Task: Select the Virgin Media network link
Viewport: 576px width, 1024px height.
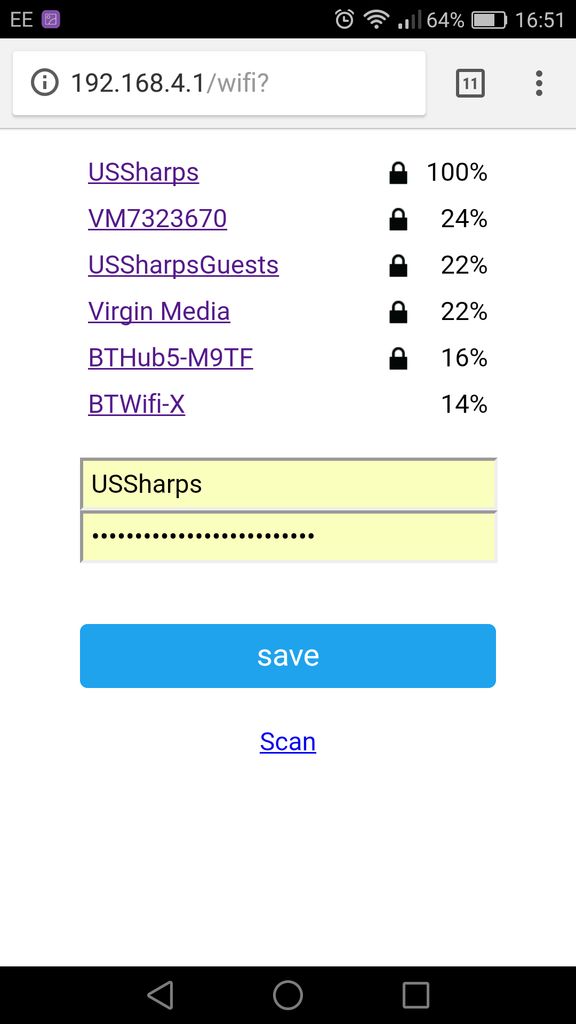Action: pyautogui.click(x=159, y=311)
